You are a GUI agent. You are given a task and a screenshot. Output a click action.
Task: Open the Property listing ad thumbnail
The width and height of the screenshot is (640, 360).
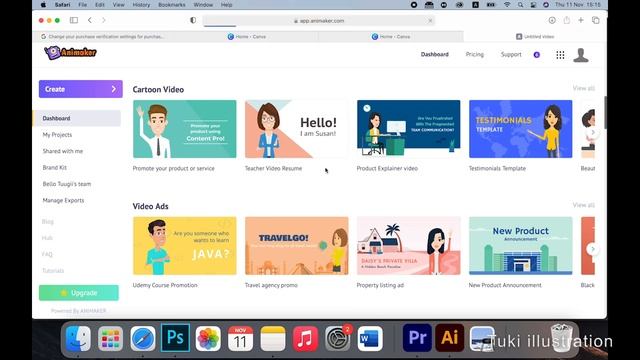pyautogui.click(x=409, y=246)
